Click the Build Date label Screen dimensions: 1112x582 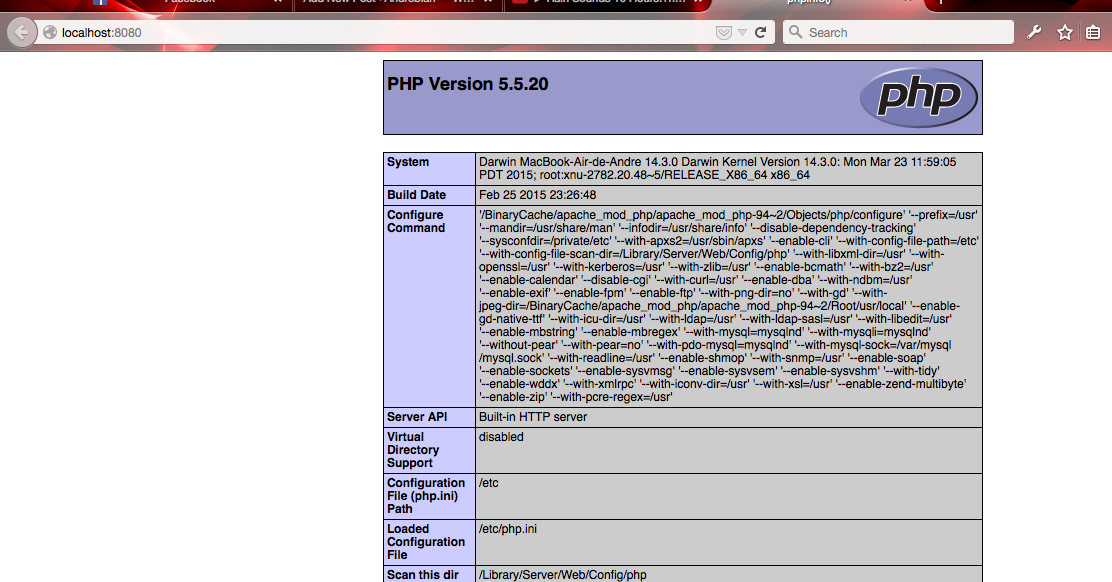[x=416, y=195]
